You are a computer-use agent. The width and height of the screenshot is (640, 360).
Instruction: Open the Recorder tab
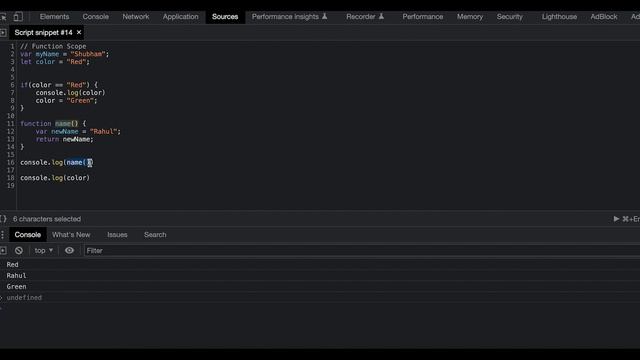[x=365, y=17]
